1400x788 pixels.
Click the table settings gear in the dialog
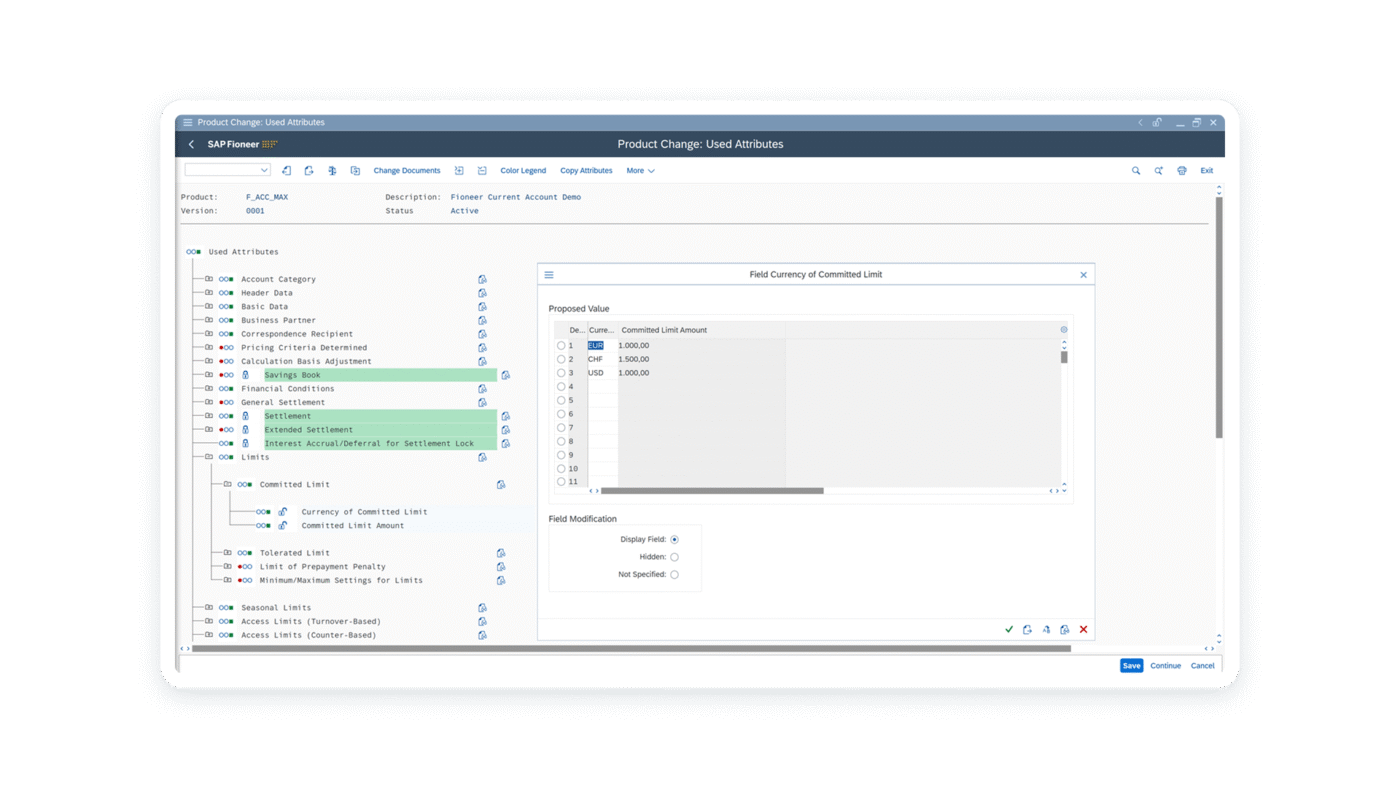pos(1063,328)
